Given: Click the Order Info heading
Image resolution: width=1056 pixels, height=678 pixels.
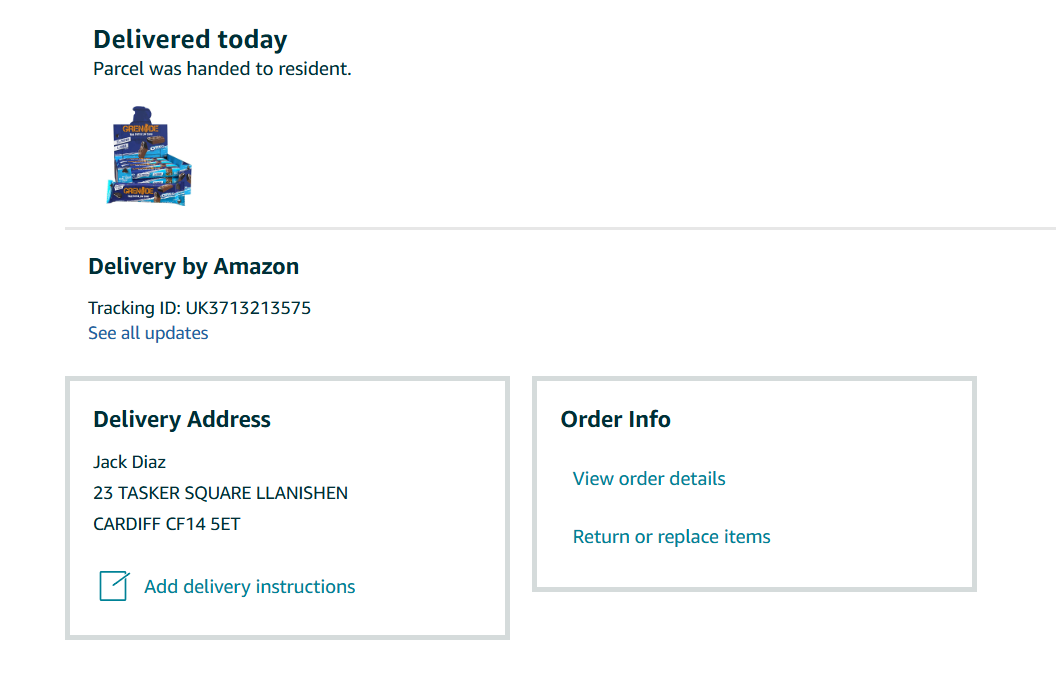Looking at the screenshot, I should tap(615, 419).
